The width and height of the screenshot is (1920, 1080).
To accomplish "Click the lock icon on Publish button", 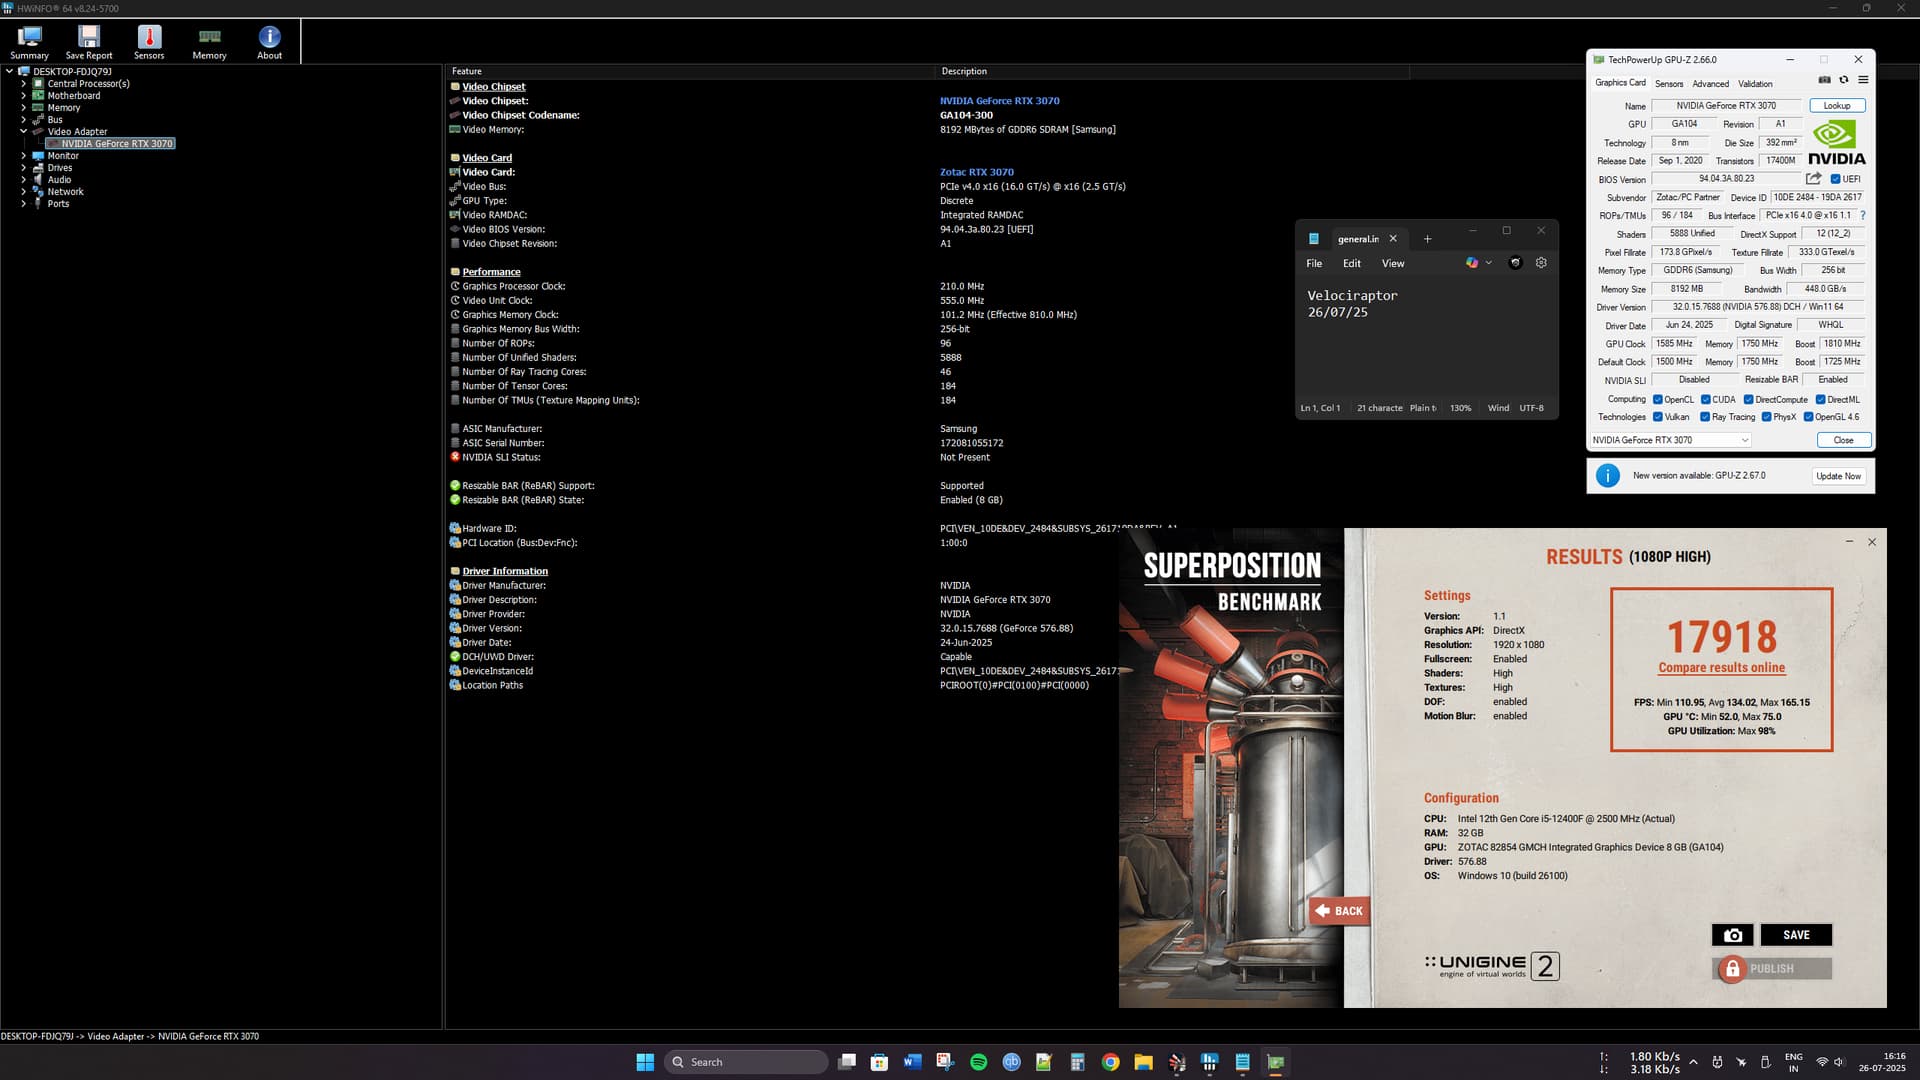I will 1732,969.
